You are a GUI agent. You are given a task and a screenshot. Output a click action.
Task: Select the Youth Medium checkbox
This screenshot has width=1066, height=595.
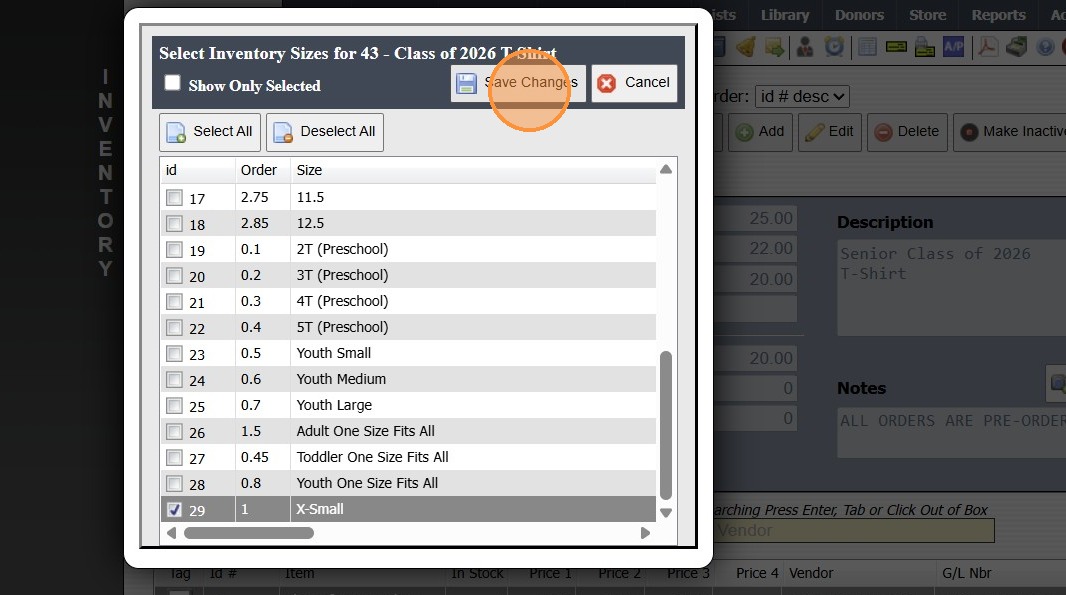(174, 379)
